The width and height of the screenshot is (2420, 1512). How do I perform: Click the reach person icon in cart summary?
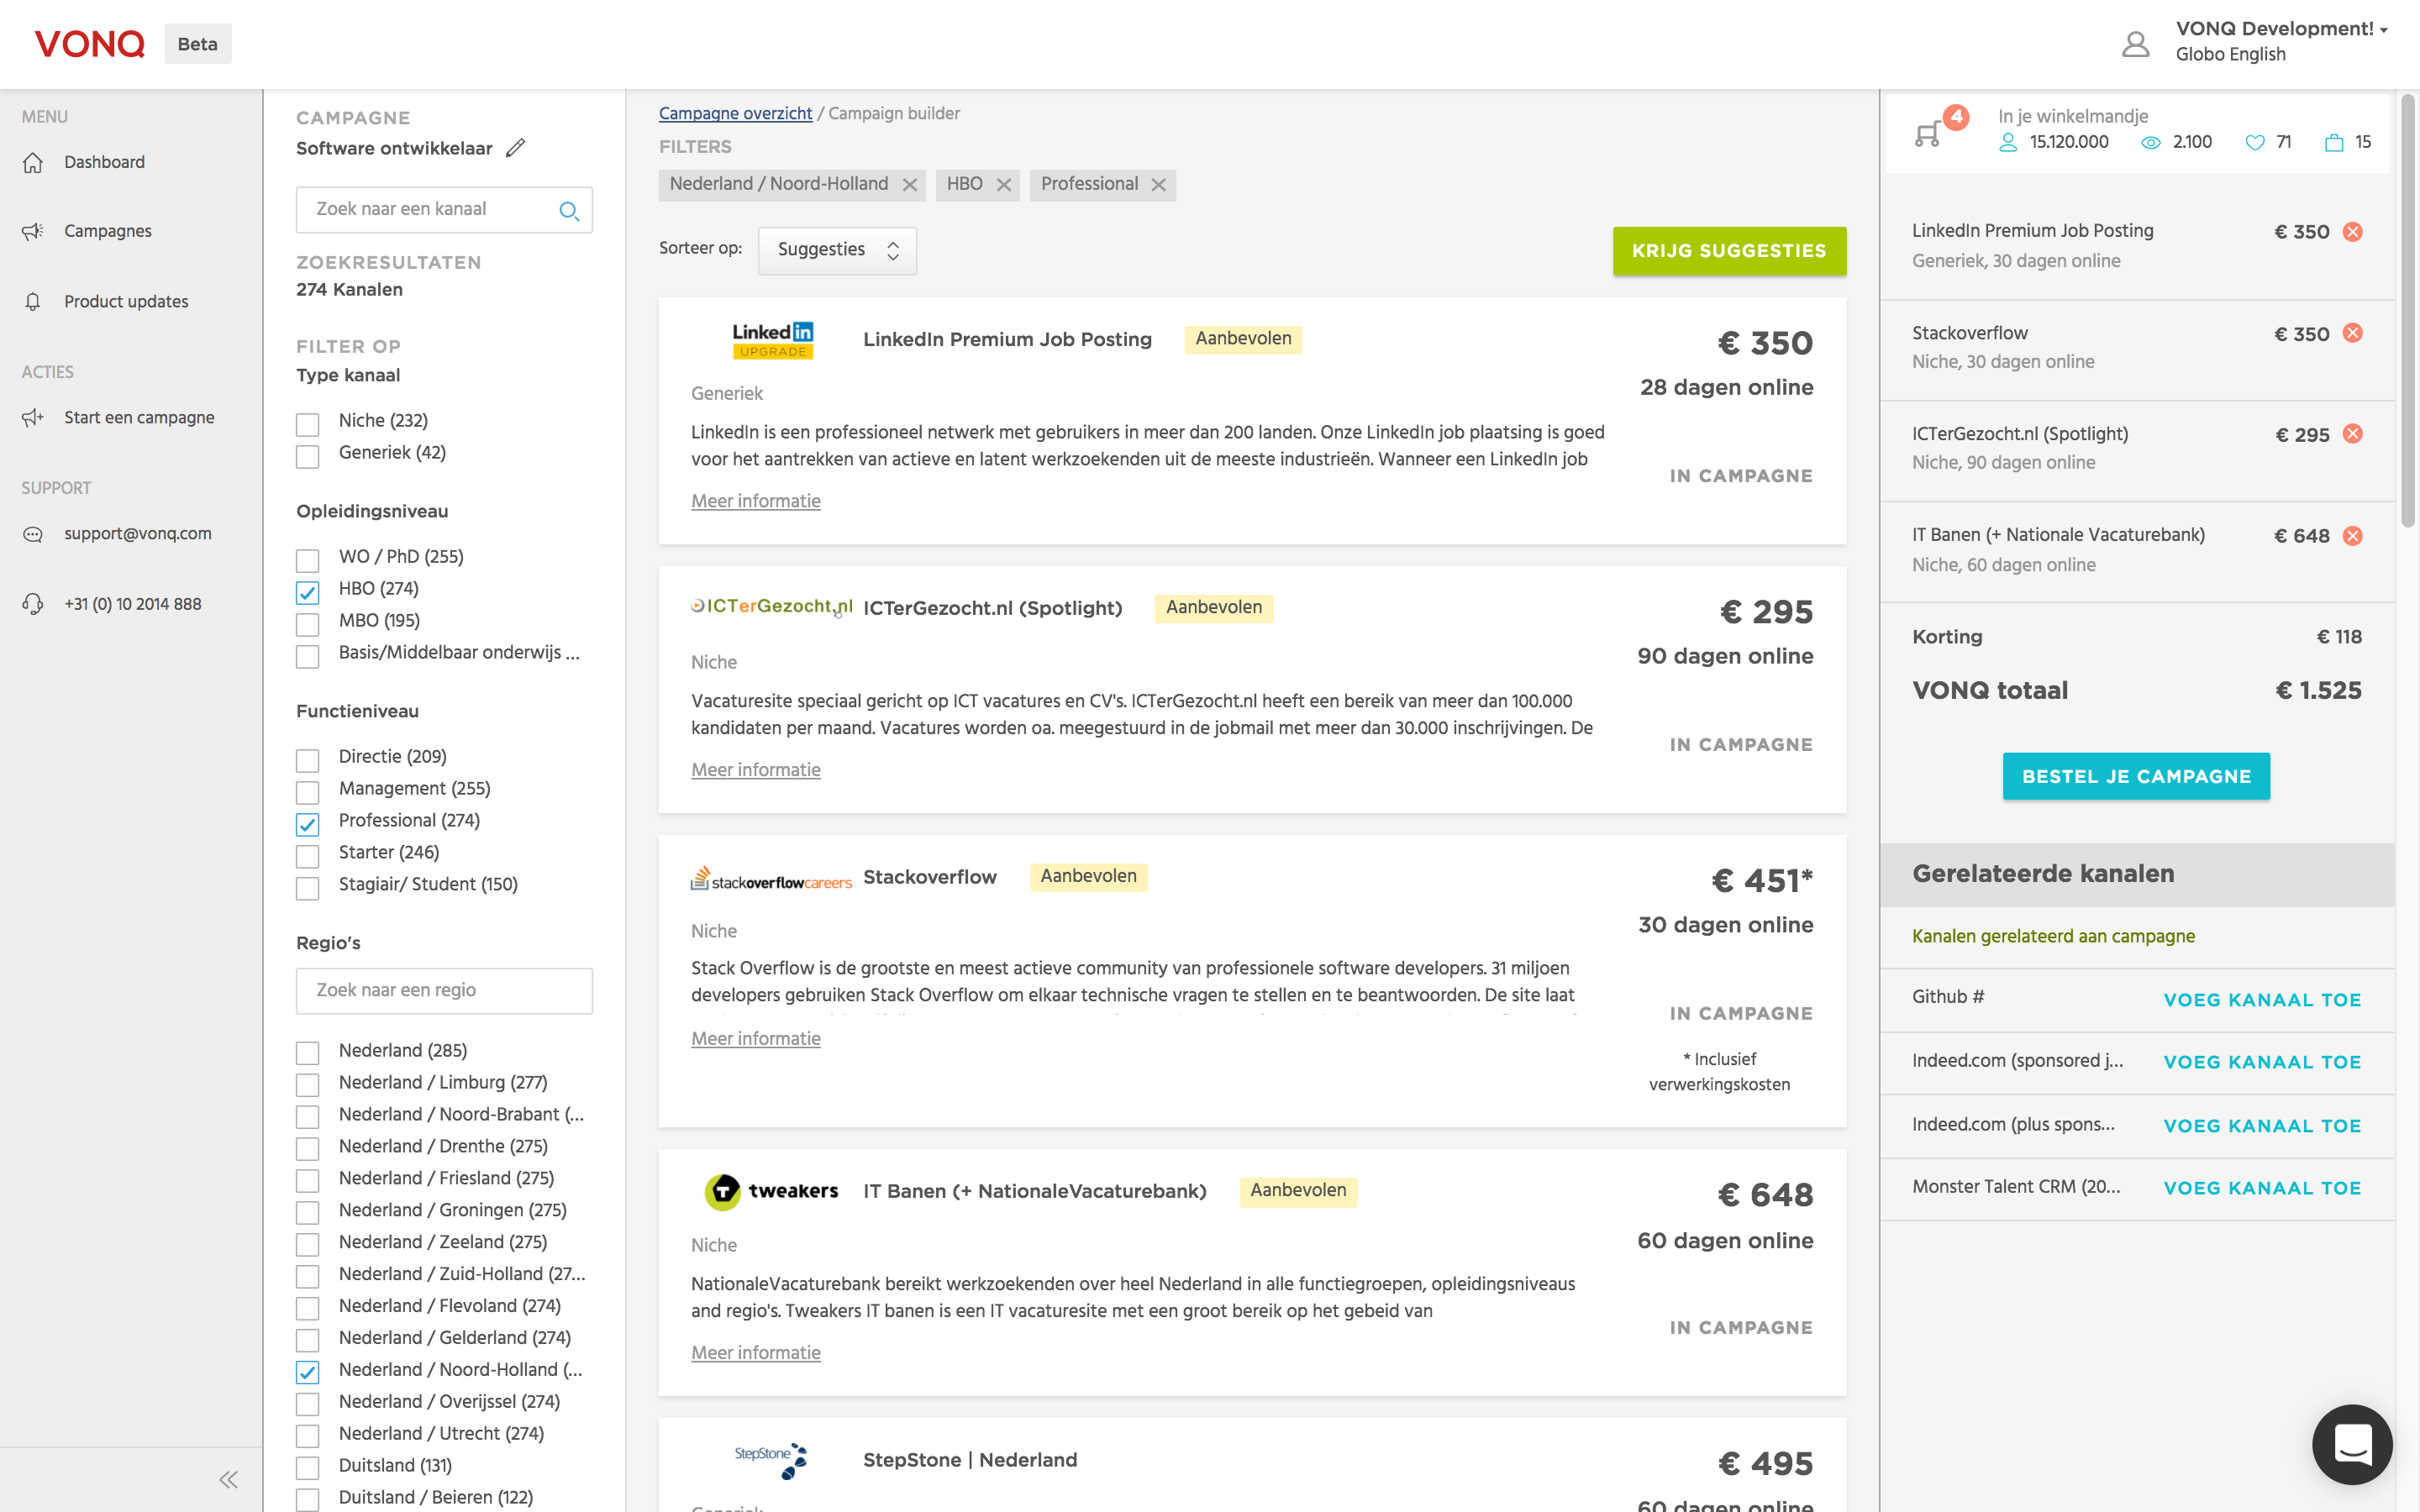pos(2007,143)
